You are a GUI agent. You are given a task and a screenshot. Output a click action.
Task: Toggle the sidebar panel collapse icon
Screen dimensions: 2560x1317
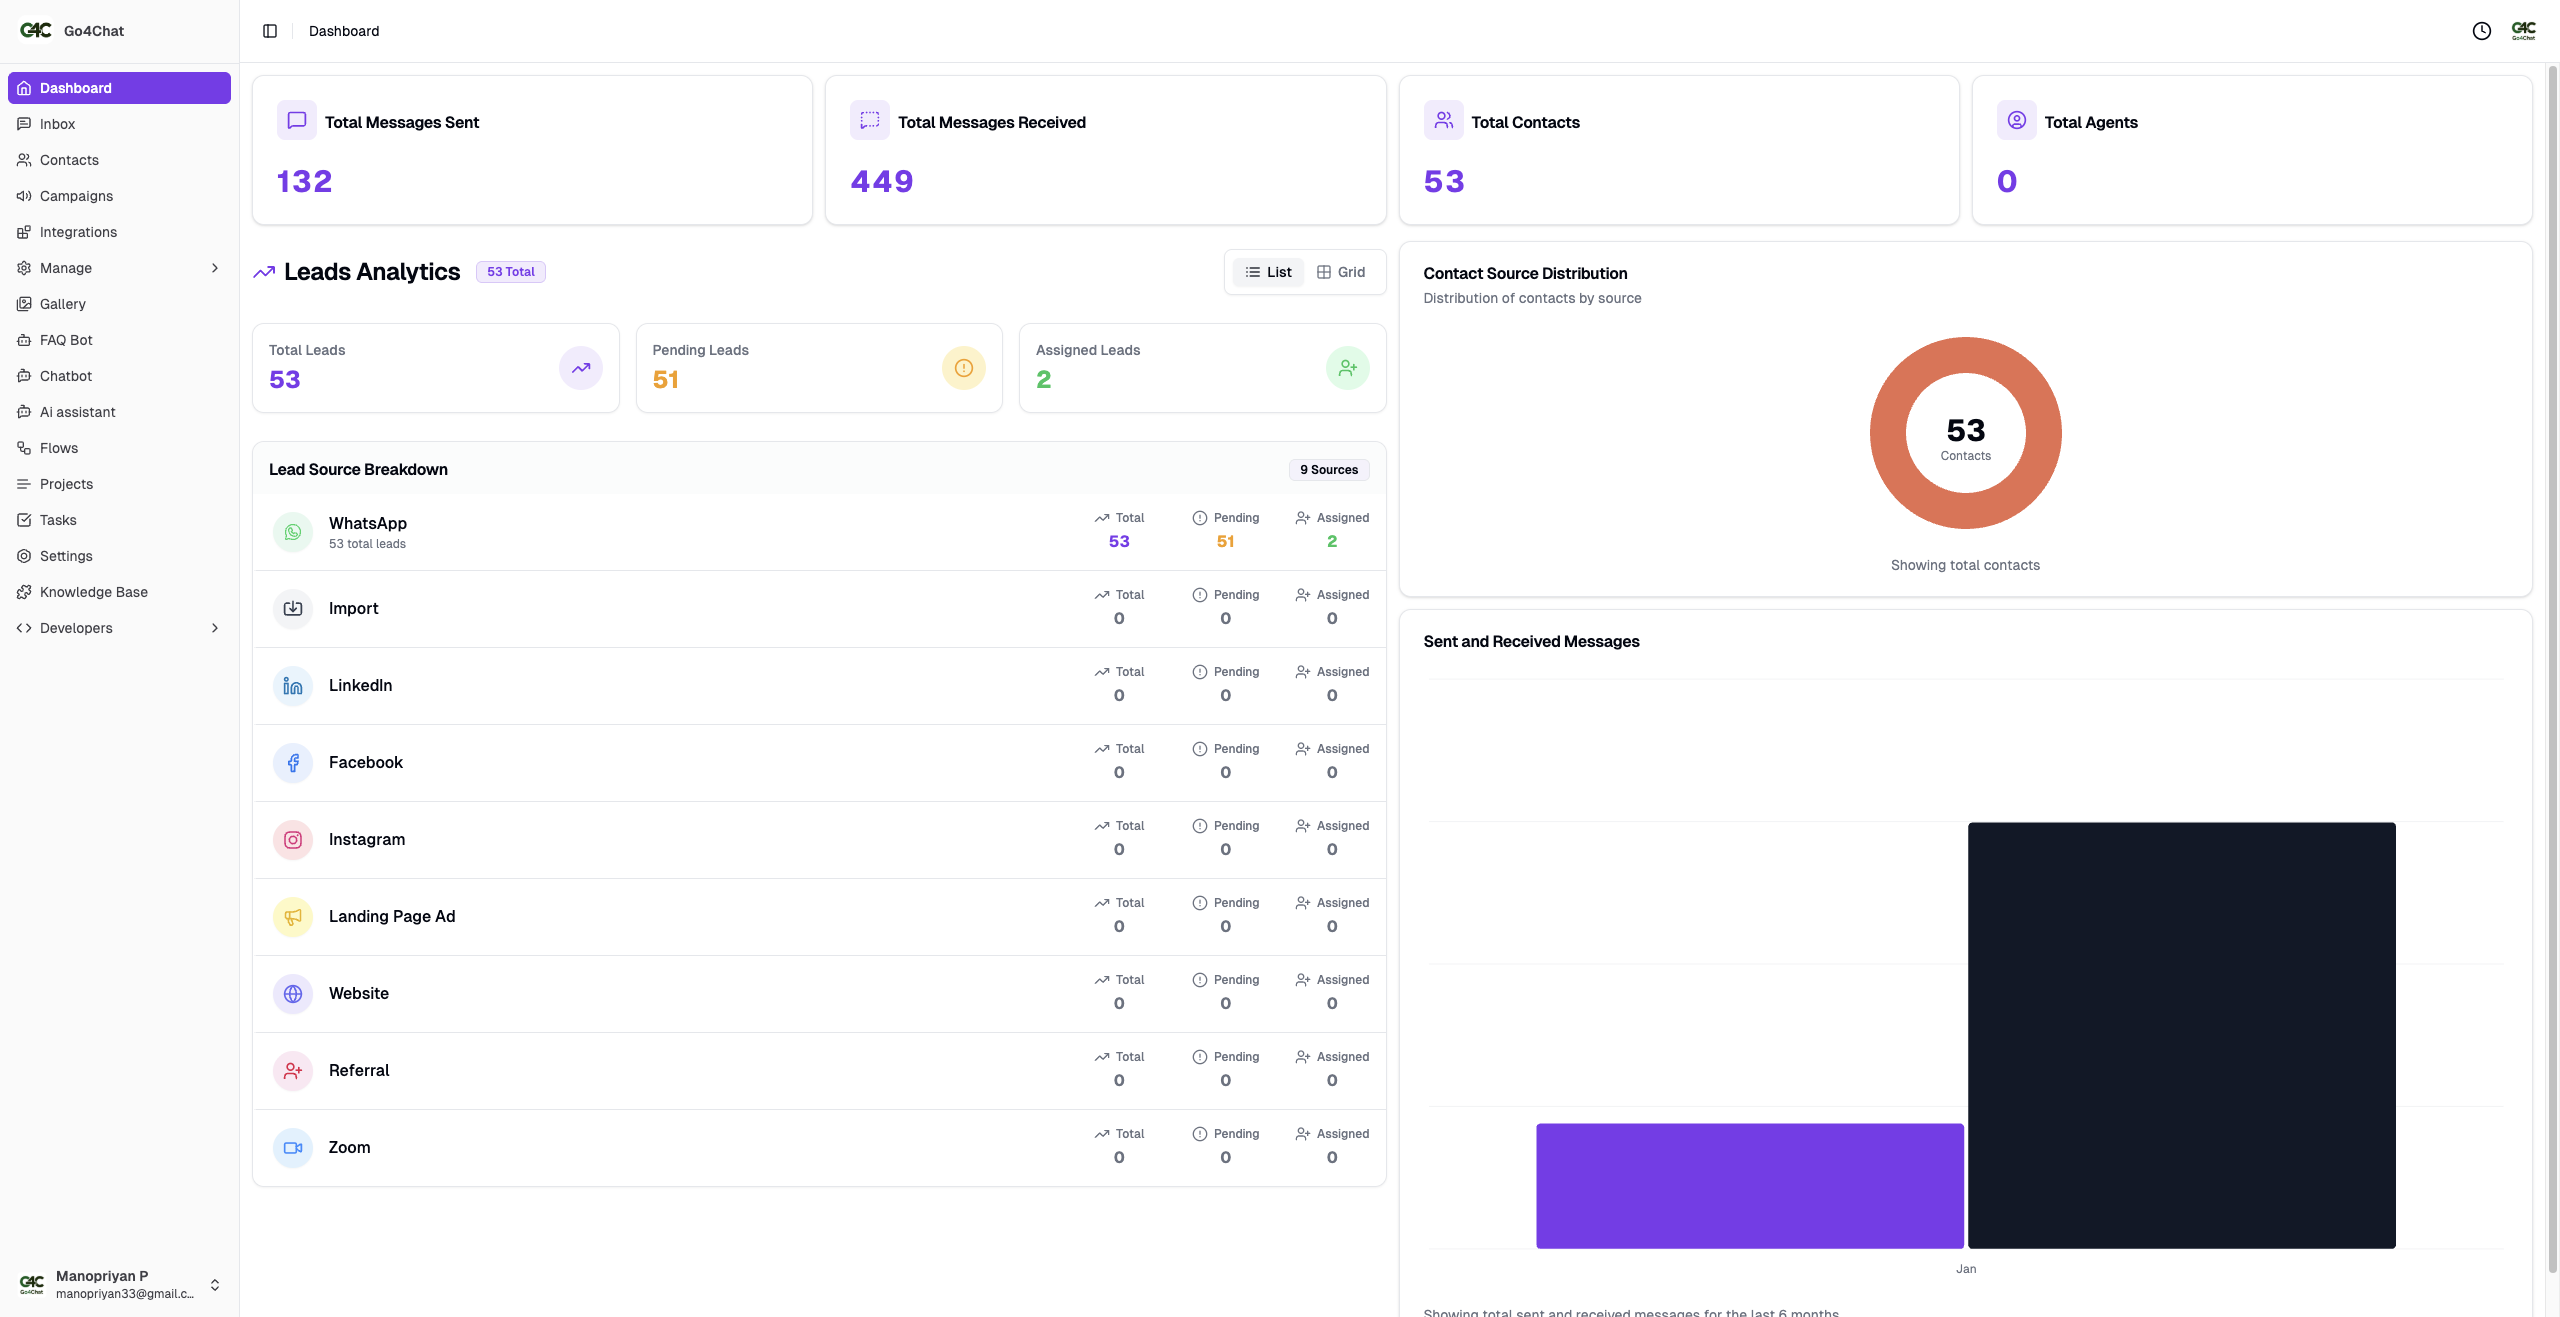pyautogui.click(x=269, y=31)
